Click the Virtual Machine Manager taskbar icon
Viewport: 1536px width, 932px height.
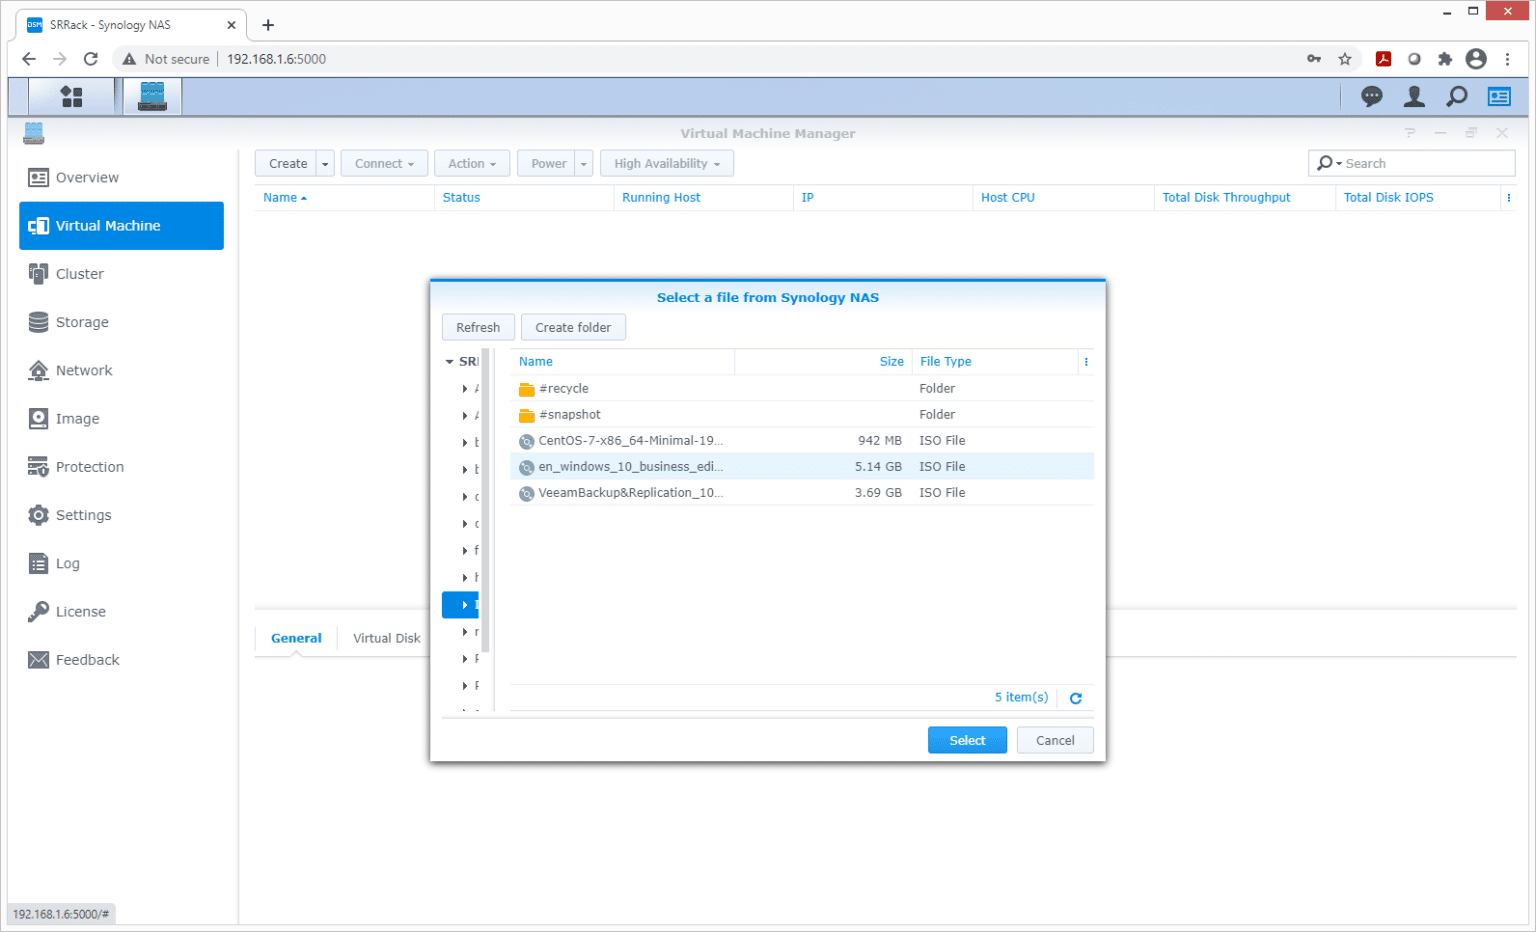pos(152,97)
